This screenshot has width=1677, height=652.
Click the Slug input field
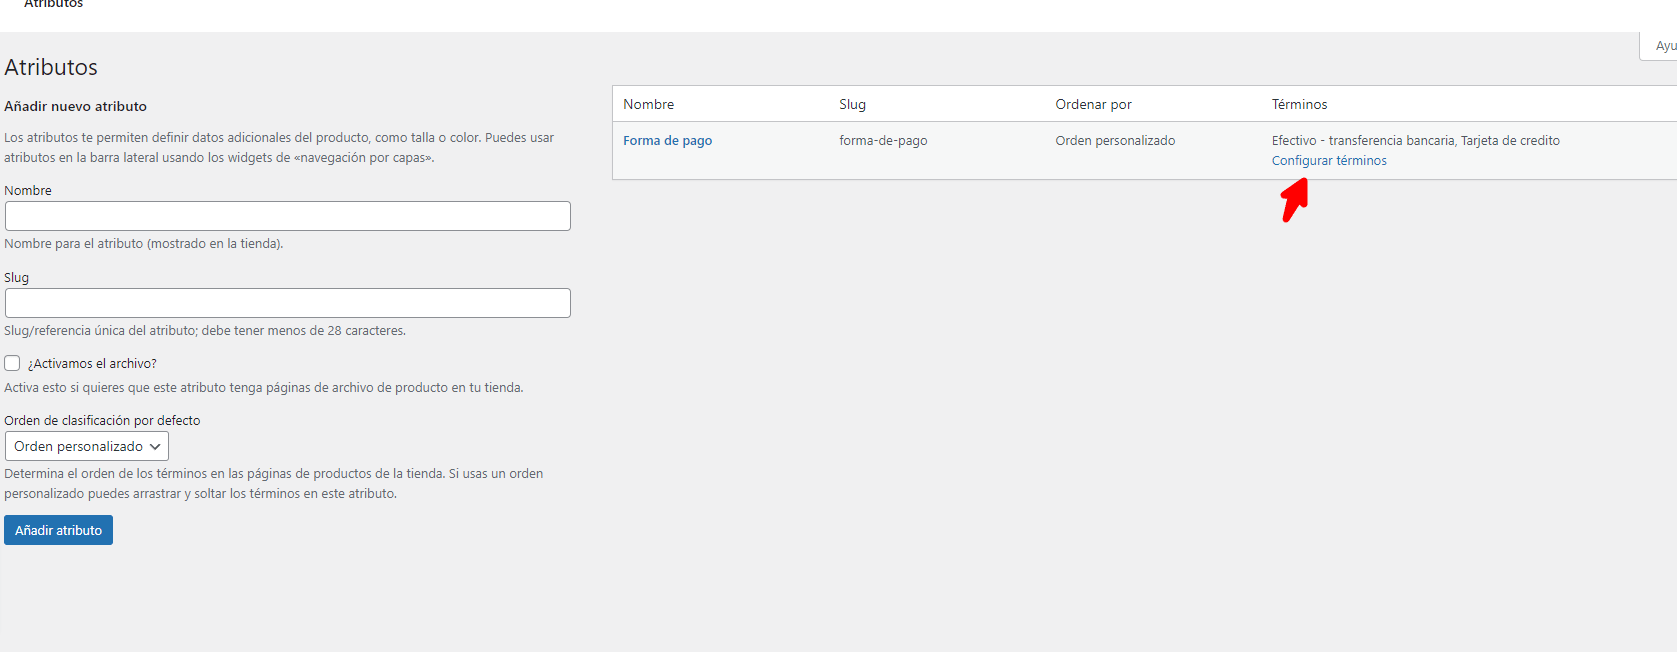pyautogui.click(x=288, y=303)
